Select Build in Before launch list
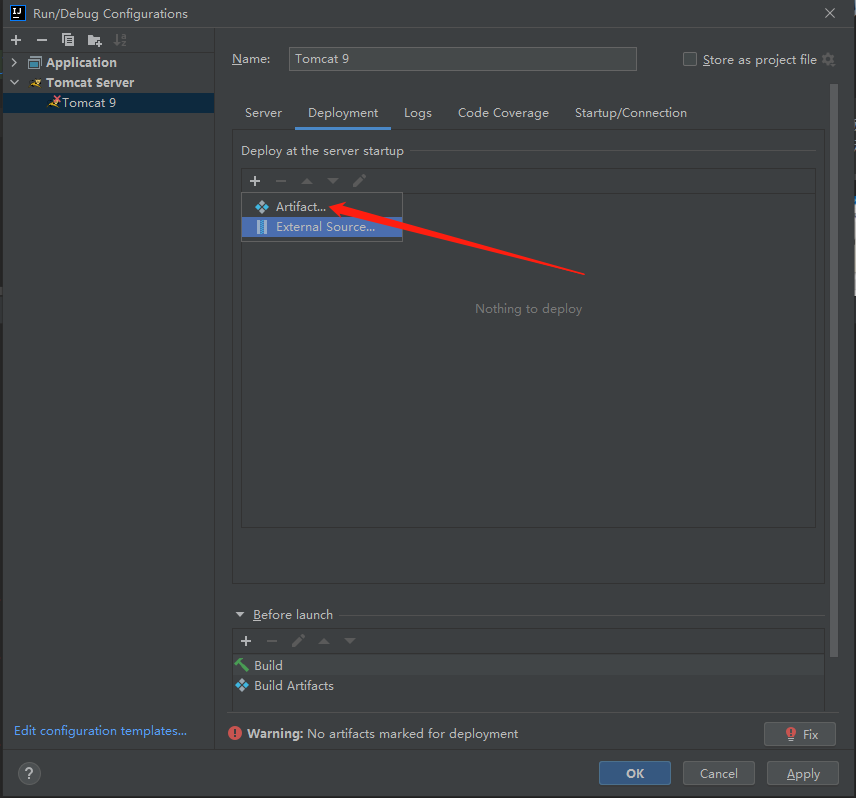 point(528,665)
